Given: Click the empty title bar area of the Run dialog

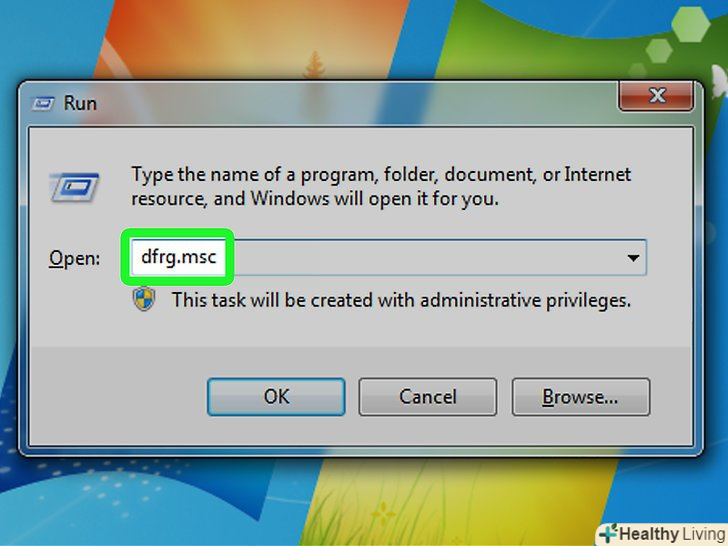Looking at the screenshot, I should coord(353,103).
